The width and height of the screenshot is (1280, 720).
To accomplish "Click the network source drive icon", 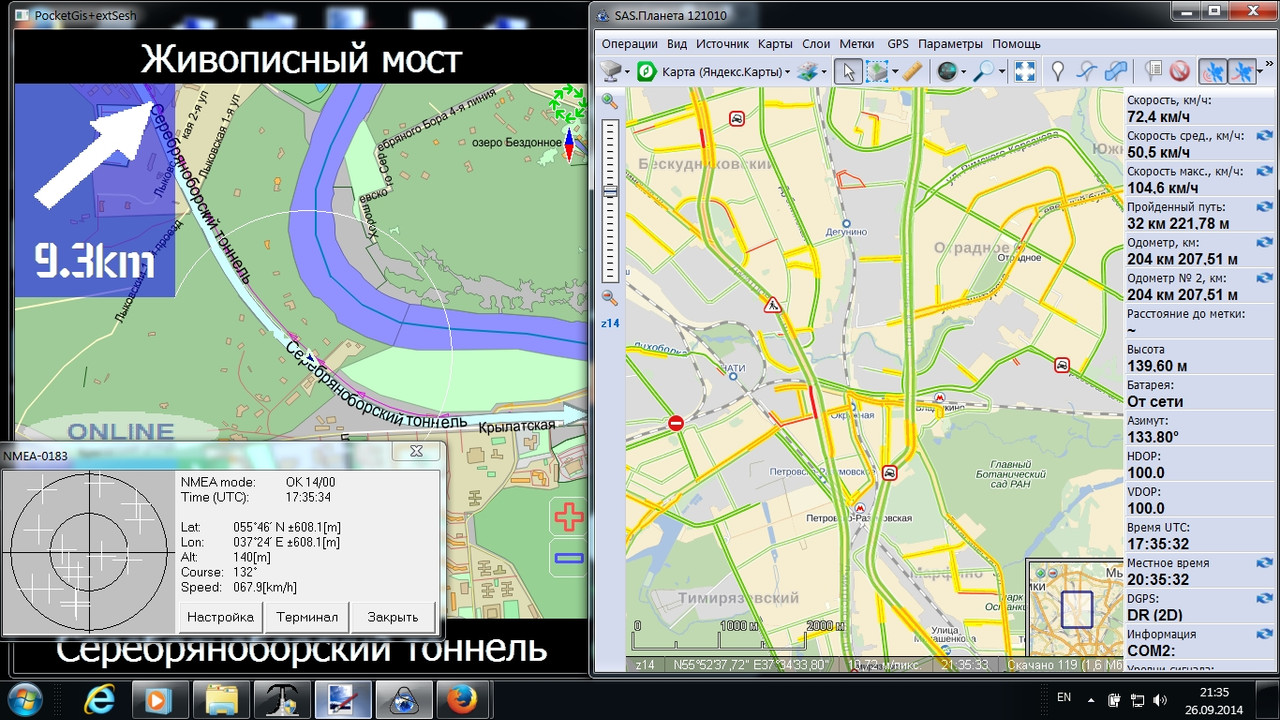I will (611, 71).
